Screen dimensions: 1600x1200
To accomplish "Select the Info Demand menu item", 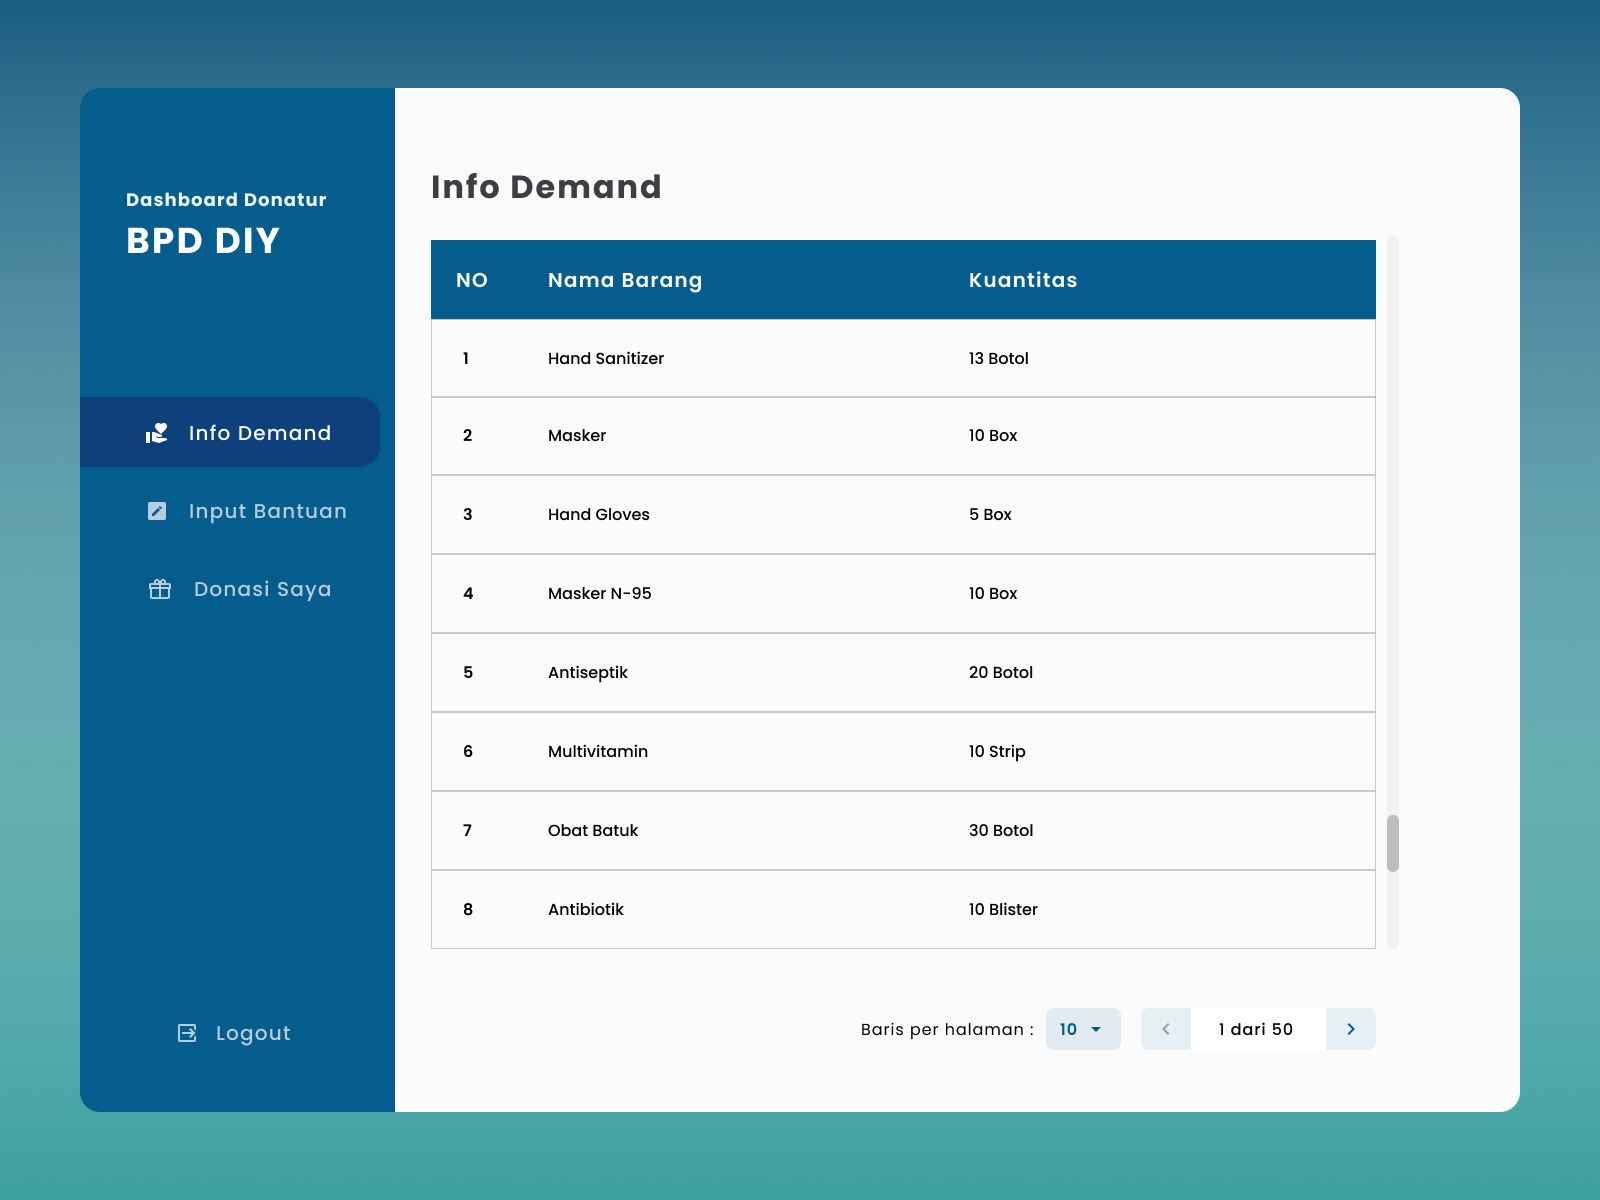I will pos(259,433).
